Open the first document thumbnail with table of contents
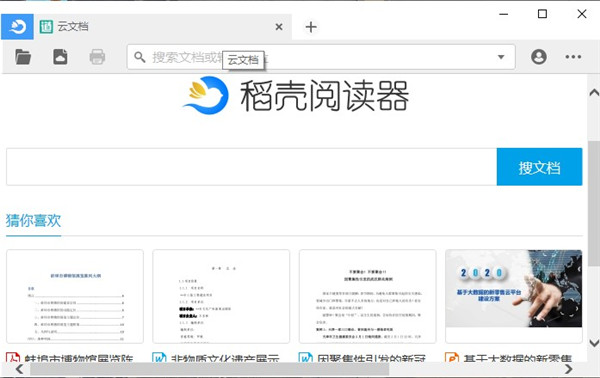This screenshot has height=378, width=600. point(75,297)
